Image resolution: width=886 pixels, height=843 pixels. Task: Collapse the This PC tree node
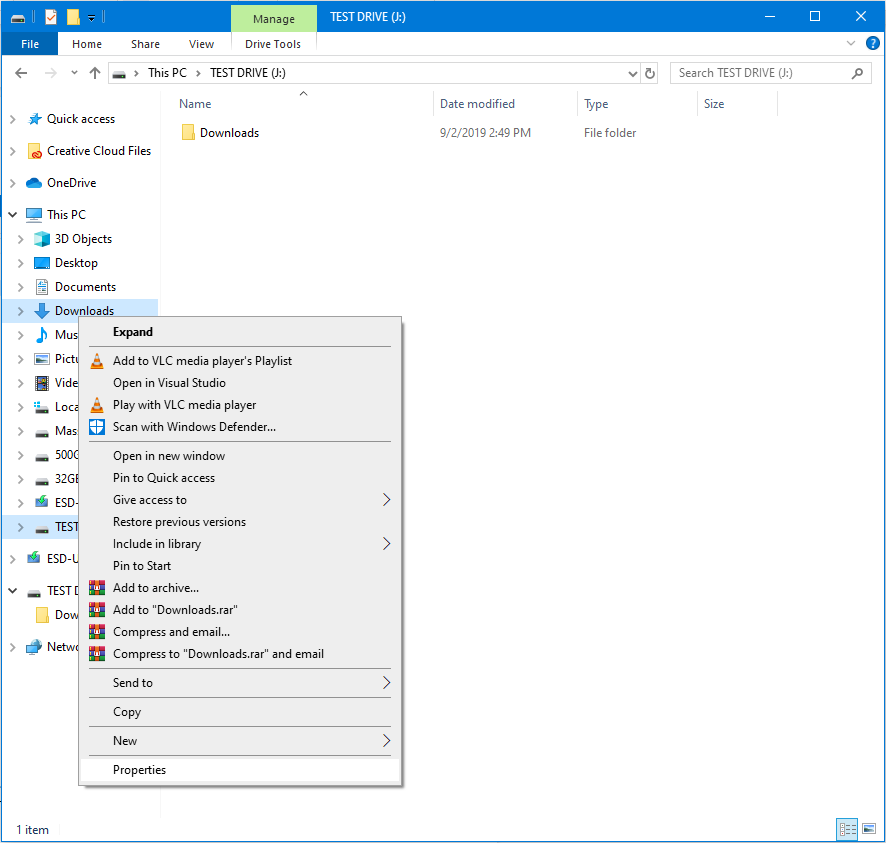[12, 215]
